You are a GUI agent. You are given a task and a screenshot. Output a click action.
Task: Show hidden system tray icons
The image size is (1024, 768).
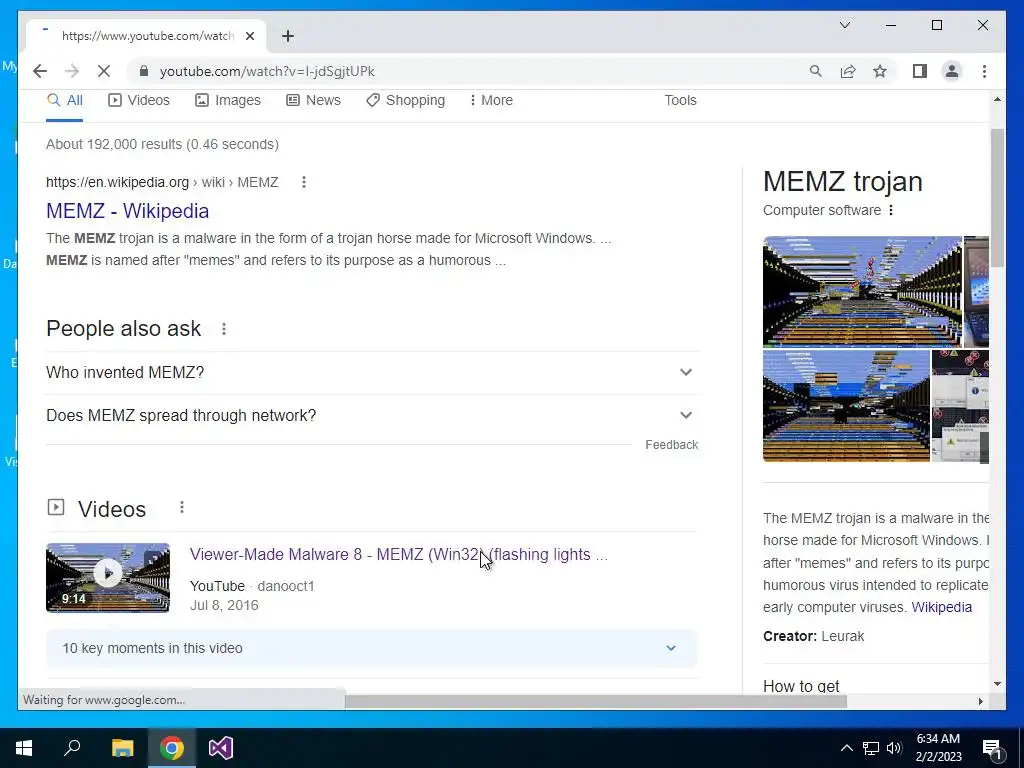pos(846,748)
